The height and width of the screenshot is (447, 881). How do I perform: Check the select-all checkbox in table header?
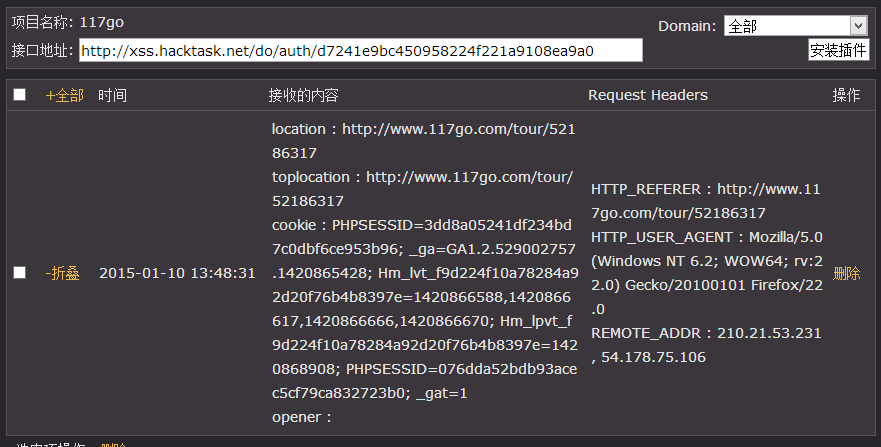pos(20,94)
